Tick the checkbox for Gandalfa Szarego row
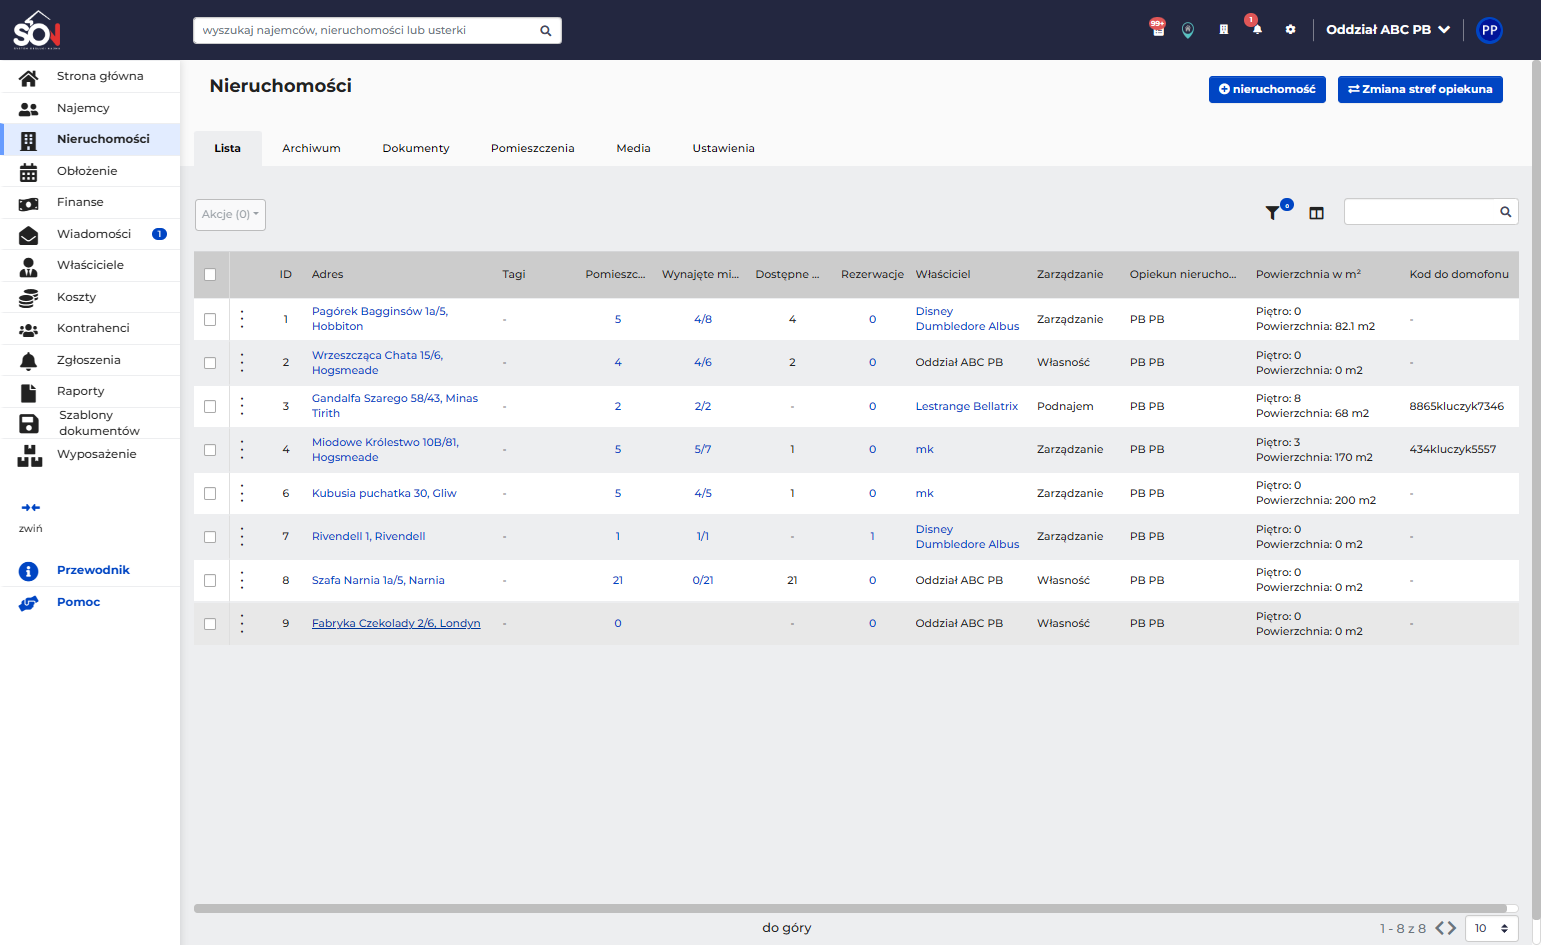Image resolution: width=1541 pixels, height=945 pixels. [210, 406]
